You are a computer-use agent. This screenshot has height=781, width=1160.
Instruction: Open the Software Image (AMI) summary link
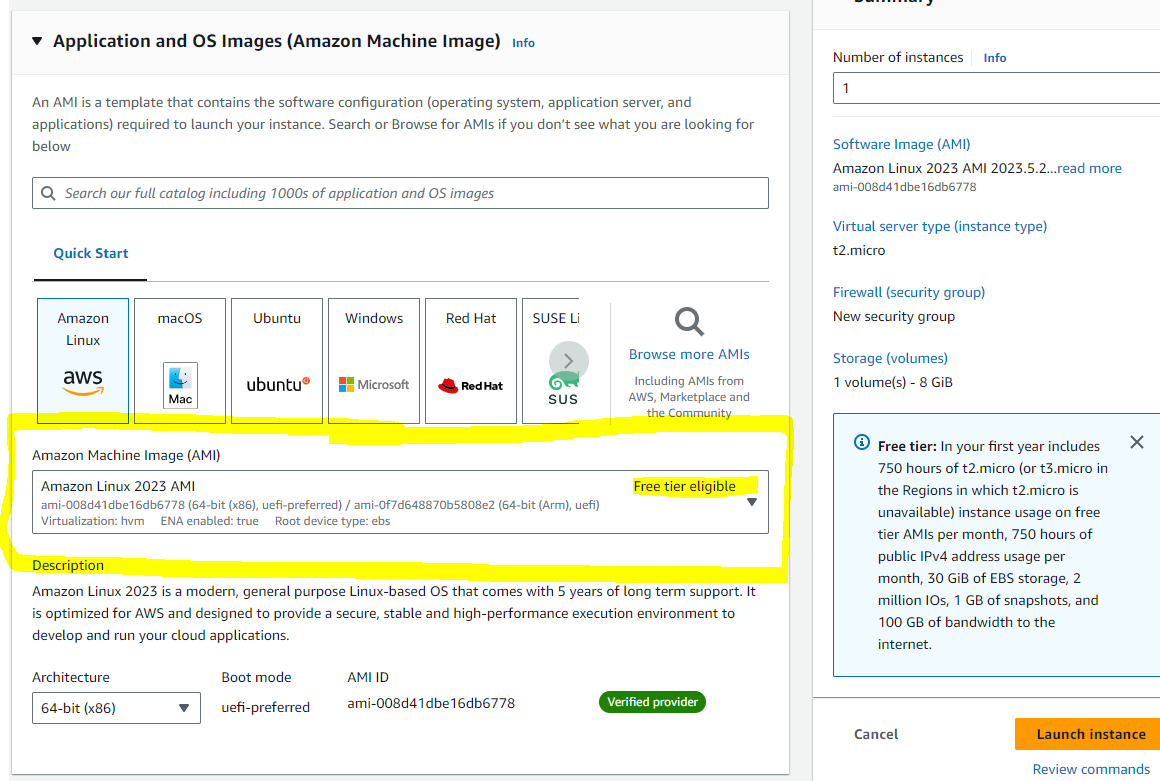pyautogui.click(x=901, y=144)
